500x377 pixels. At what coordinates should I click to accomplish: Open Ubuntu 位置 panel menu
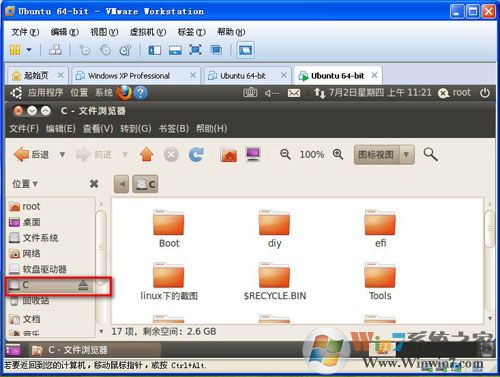[x=79, y=93]
